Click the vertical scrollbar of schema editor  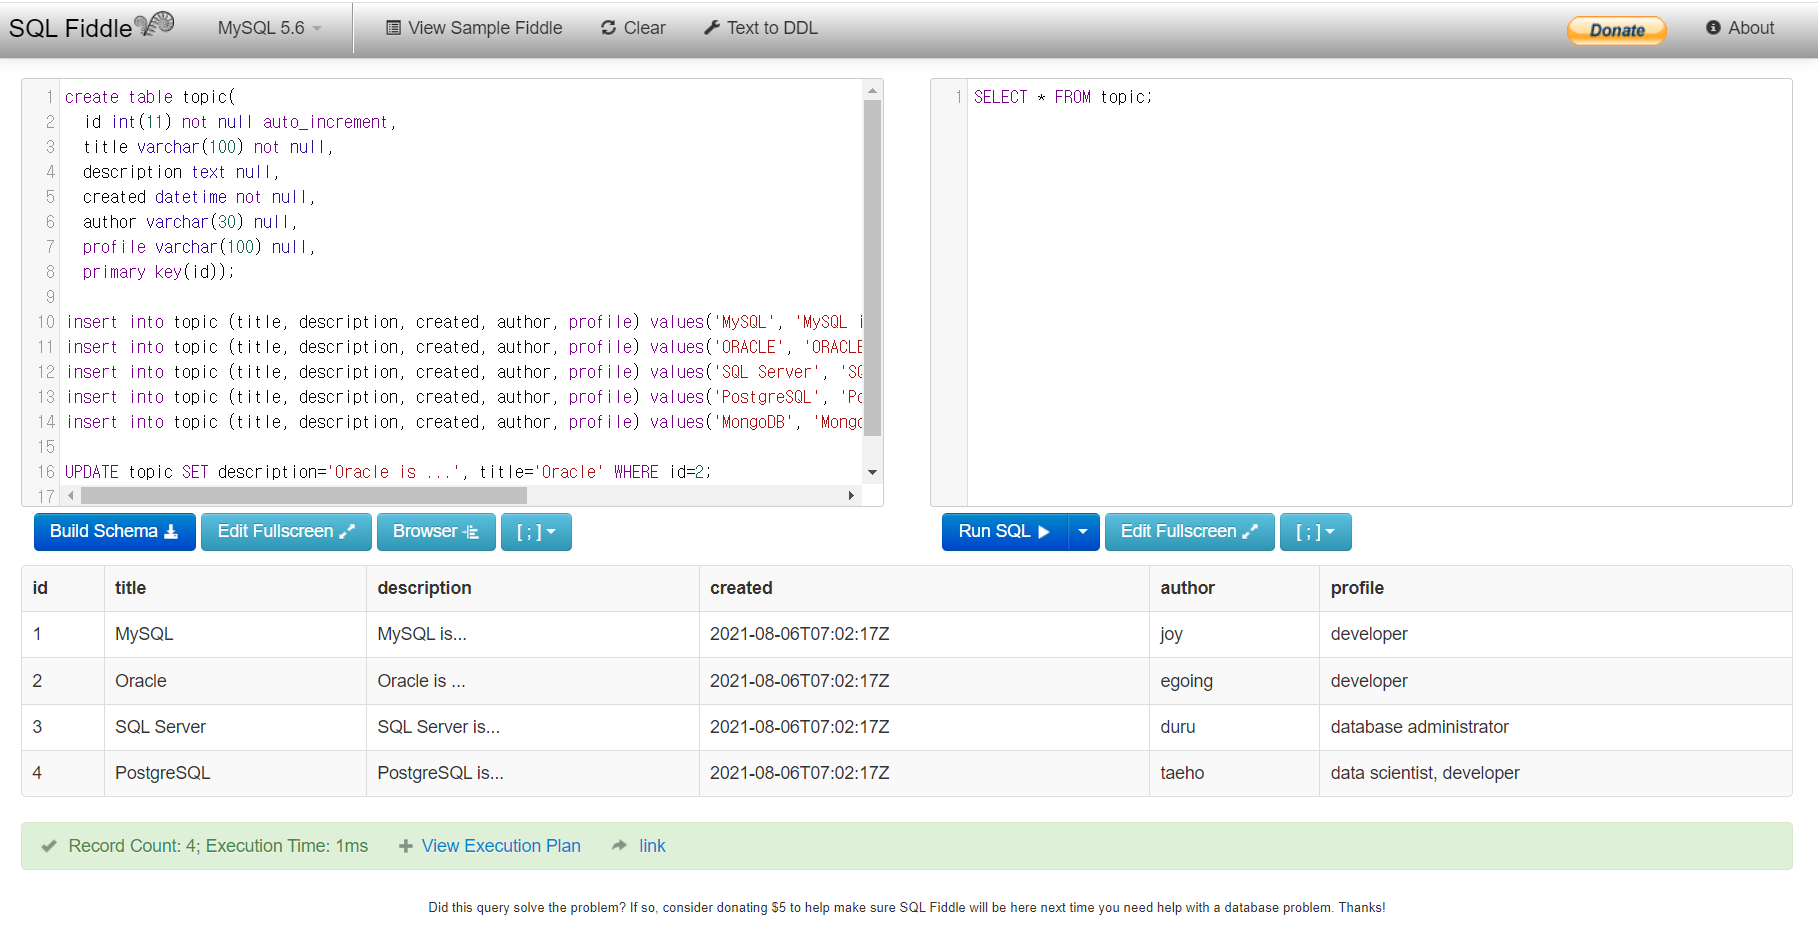click(872, 268)
